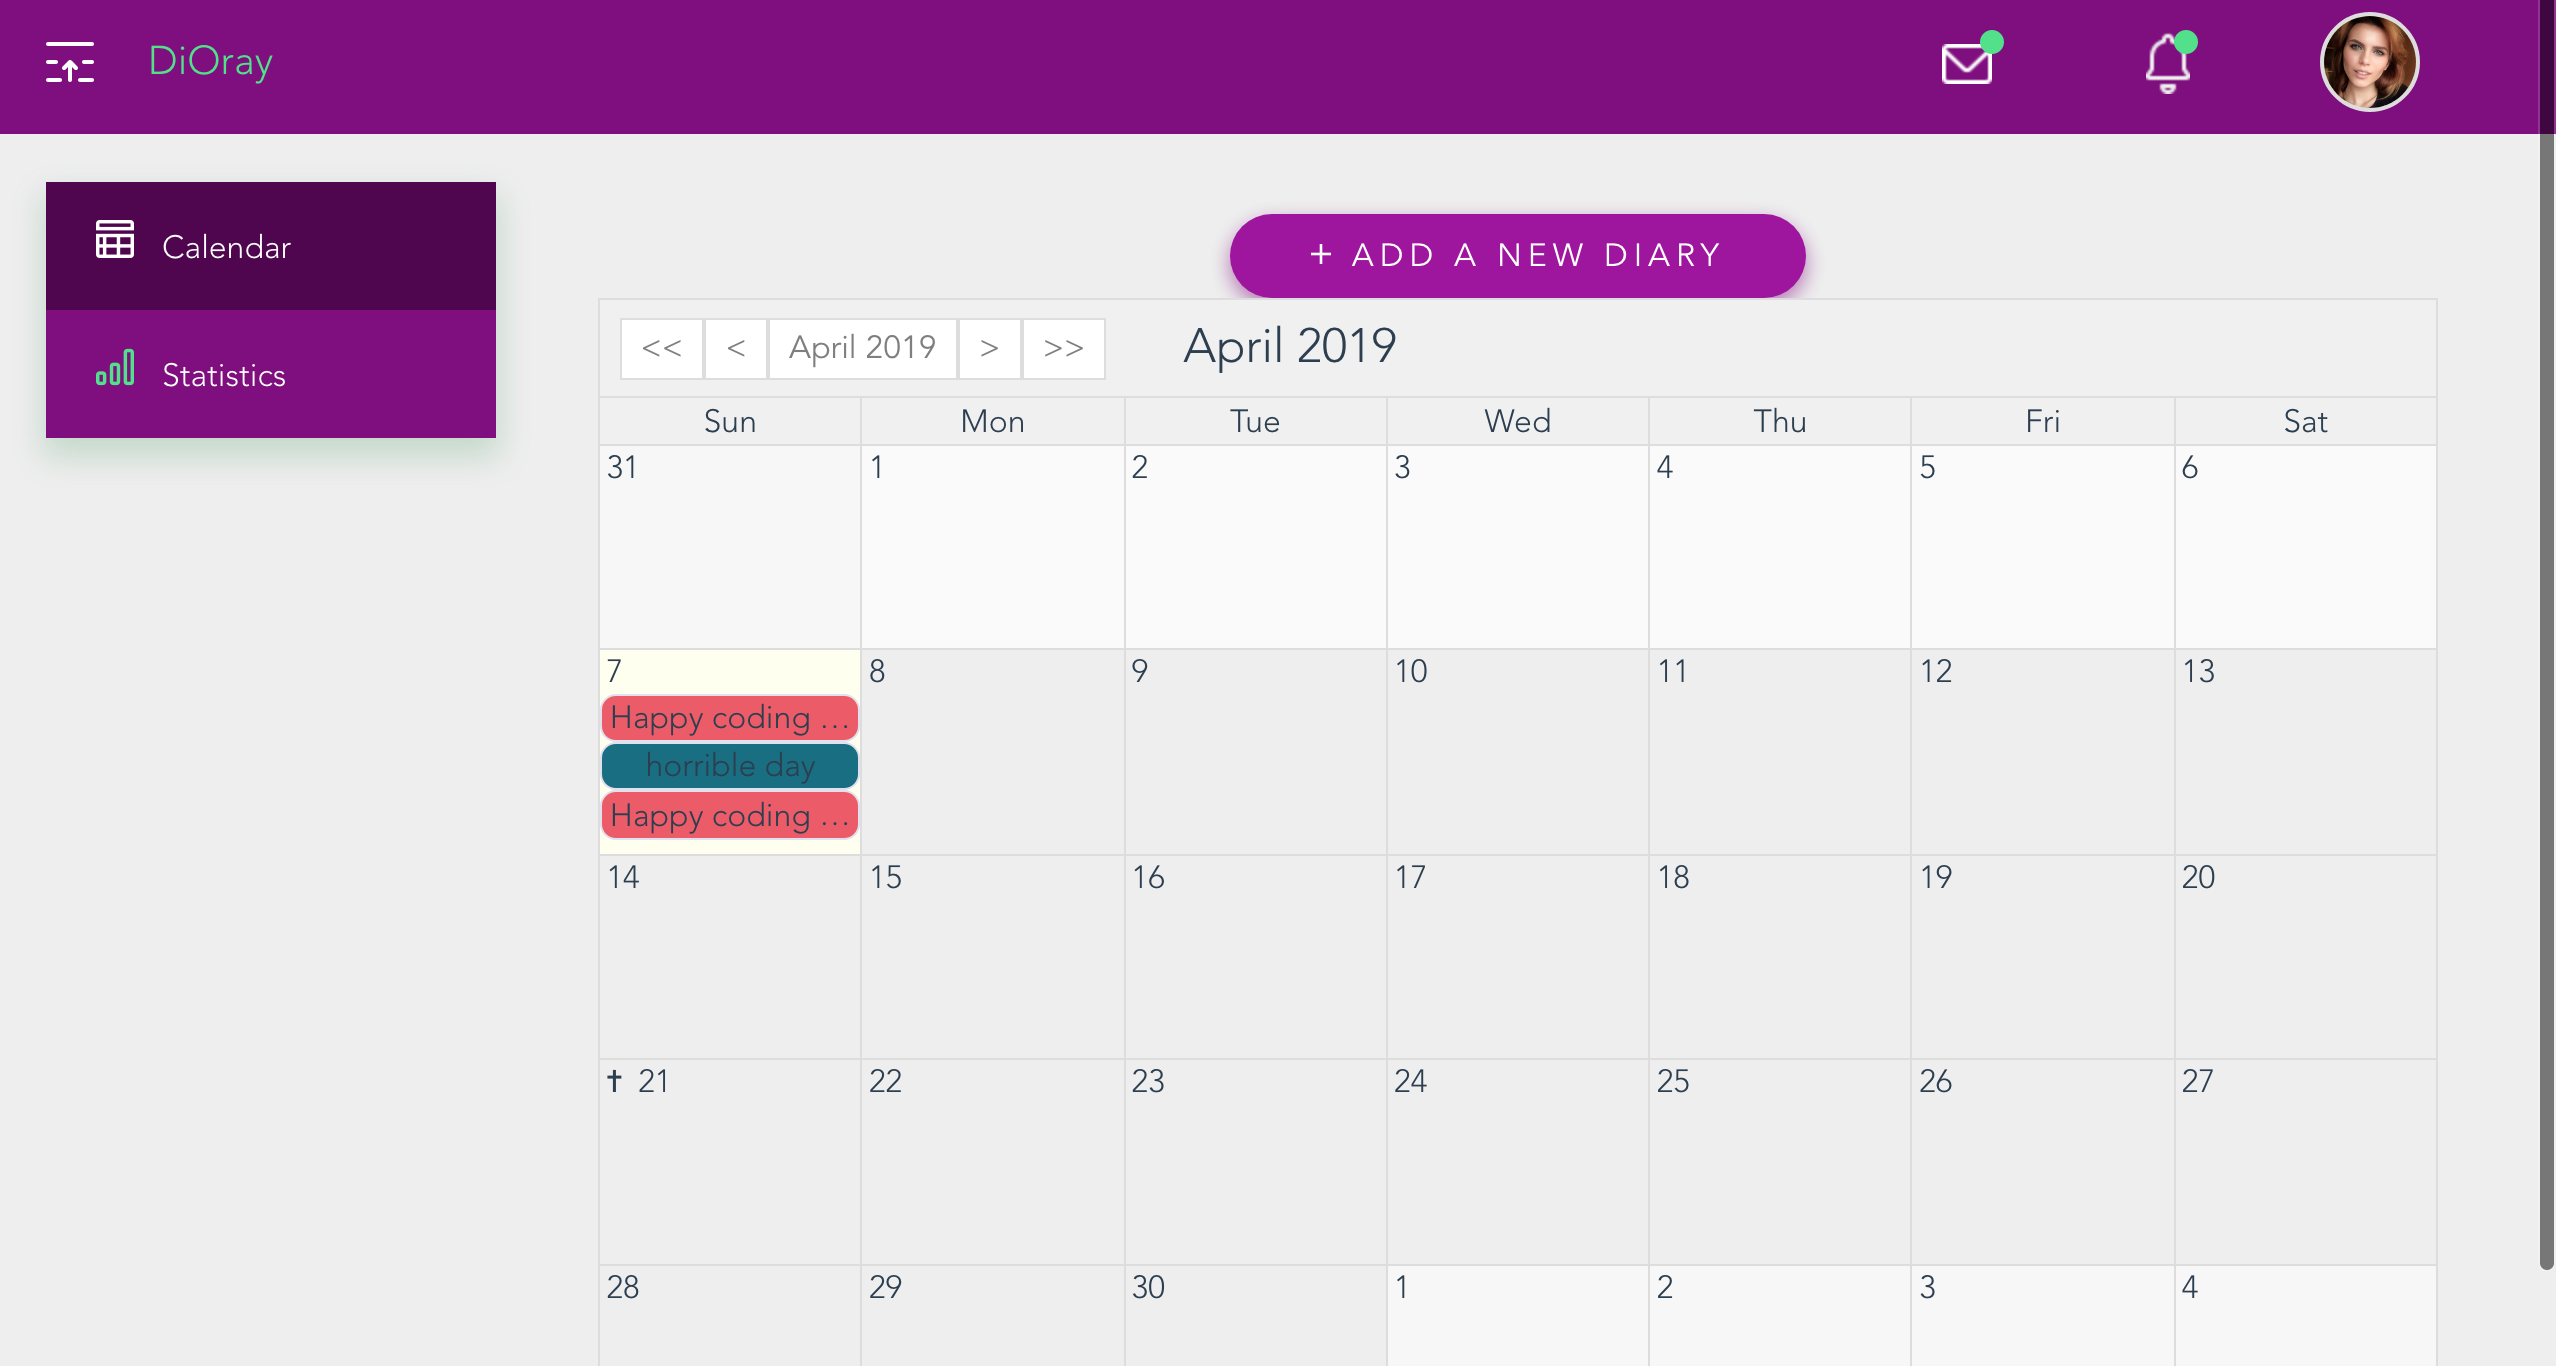Viewport: 2556px width, 1366px height.
Task: Click the cross symbol on April 21
Action: (615, 1080)
